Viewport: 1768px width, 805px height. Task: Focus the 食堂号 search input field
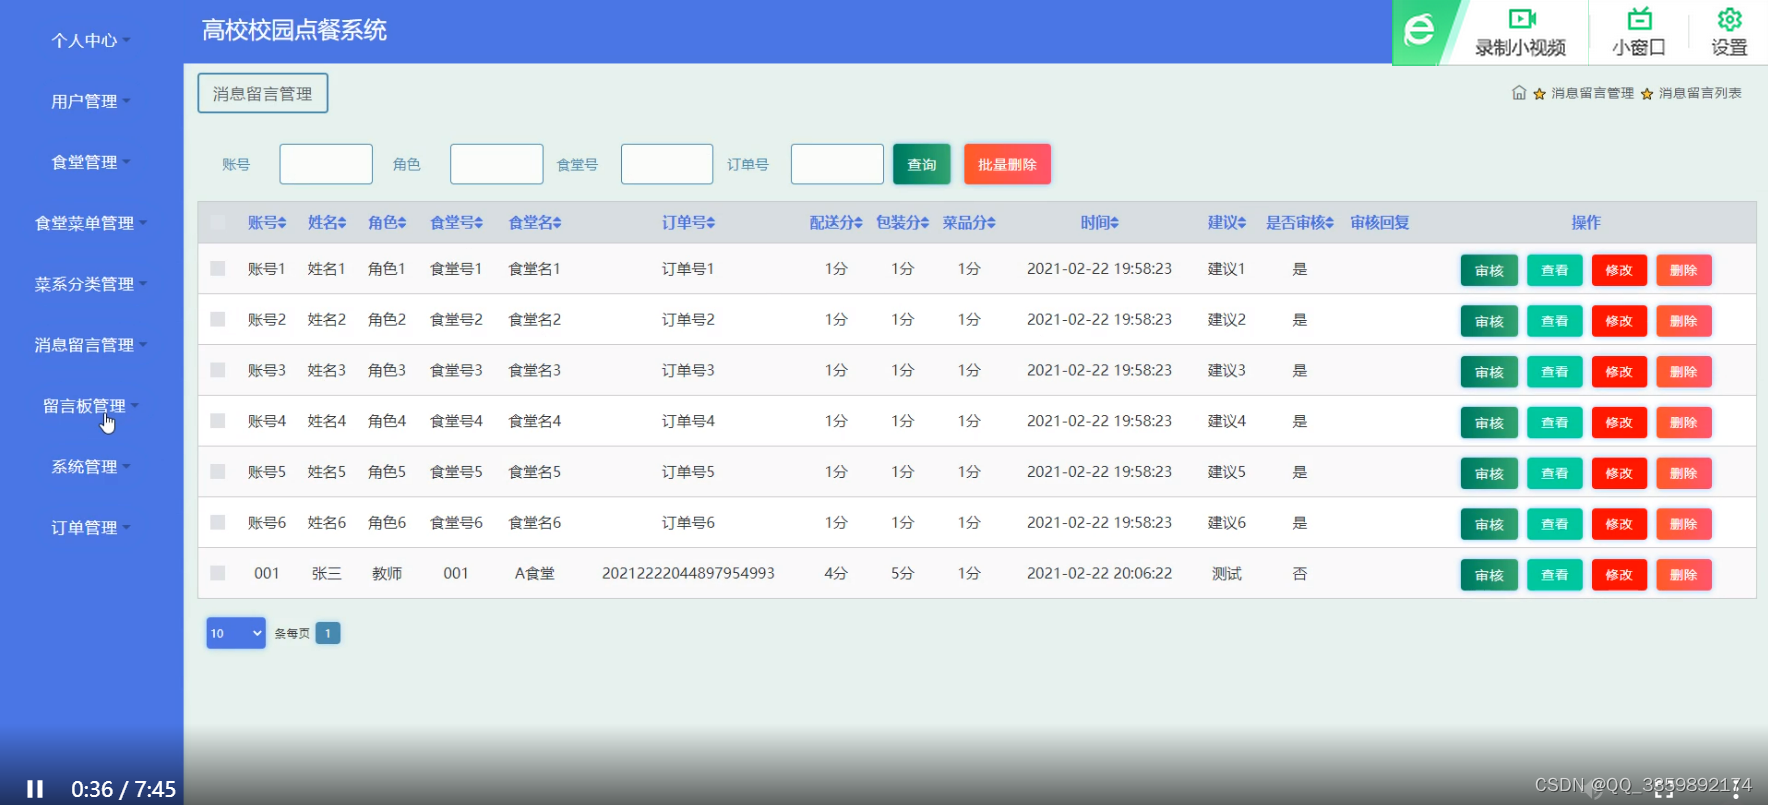click(x=667, y=164)
